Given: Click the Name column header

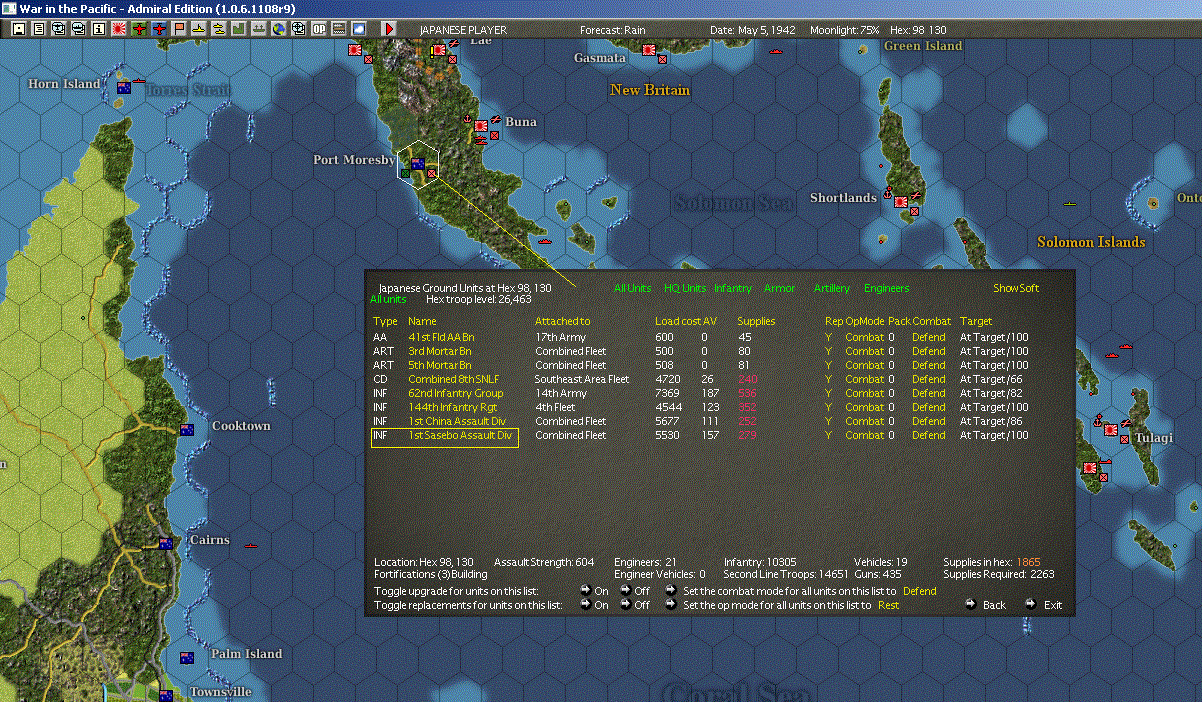Looking at the screenshot, I should pos(422,321).
